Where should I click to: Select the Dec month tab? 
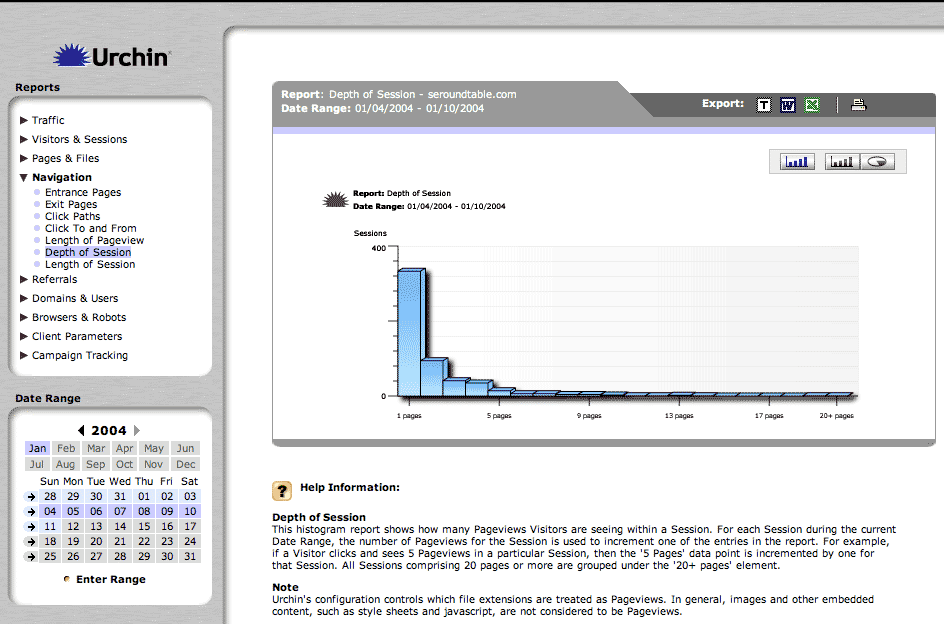185,464
